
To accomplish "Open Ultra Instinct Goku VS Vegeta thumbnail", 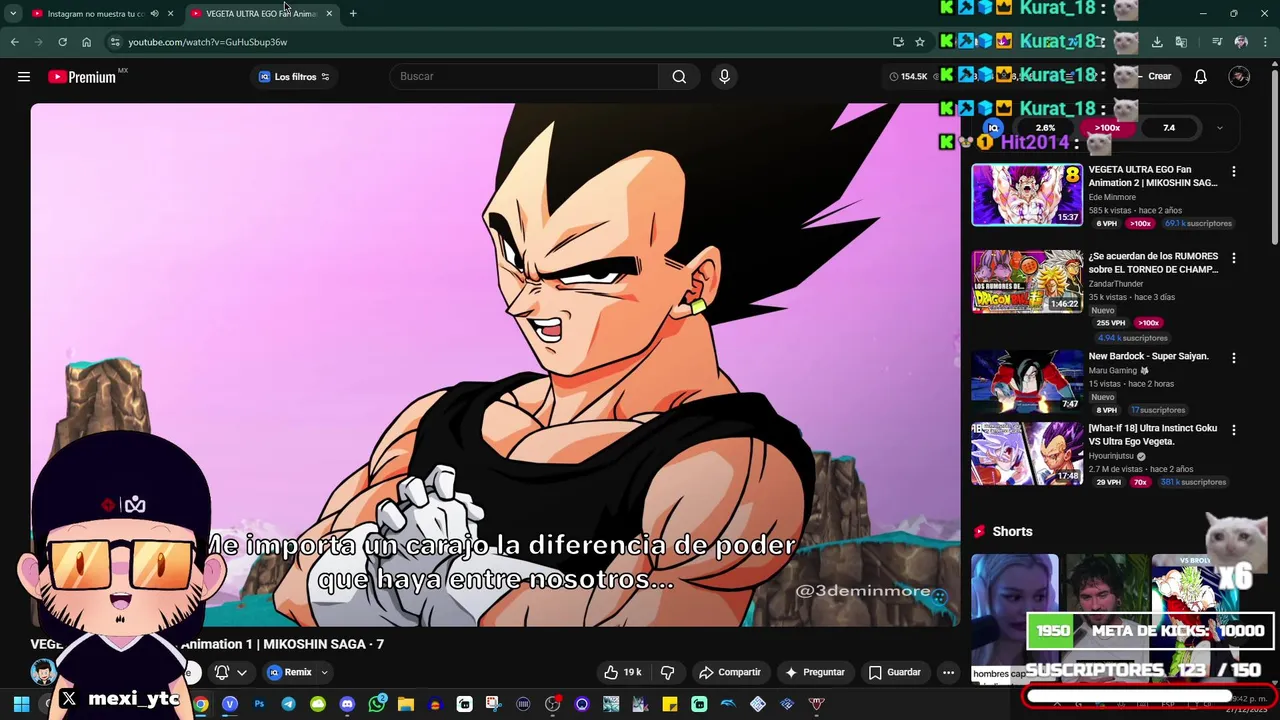I will tap(1027, 453).
